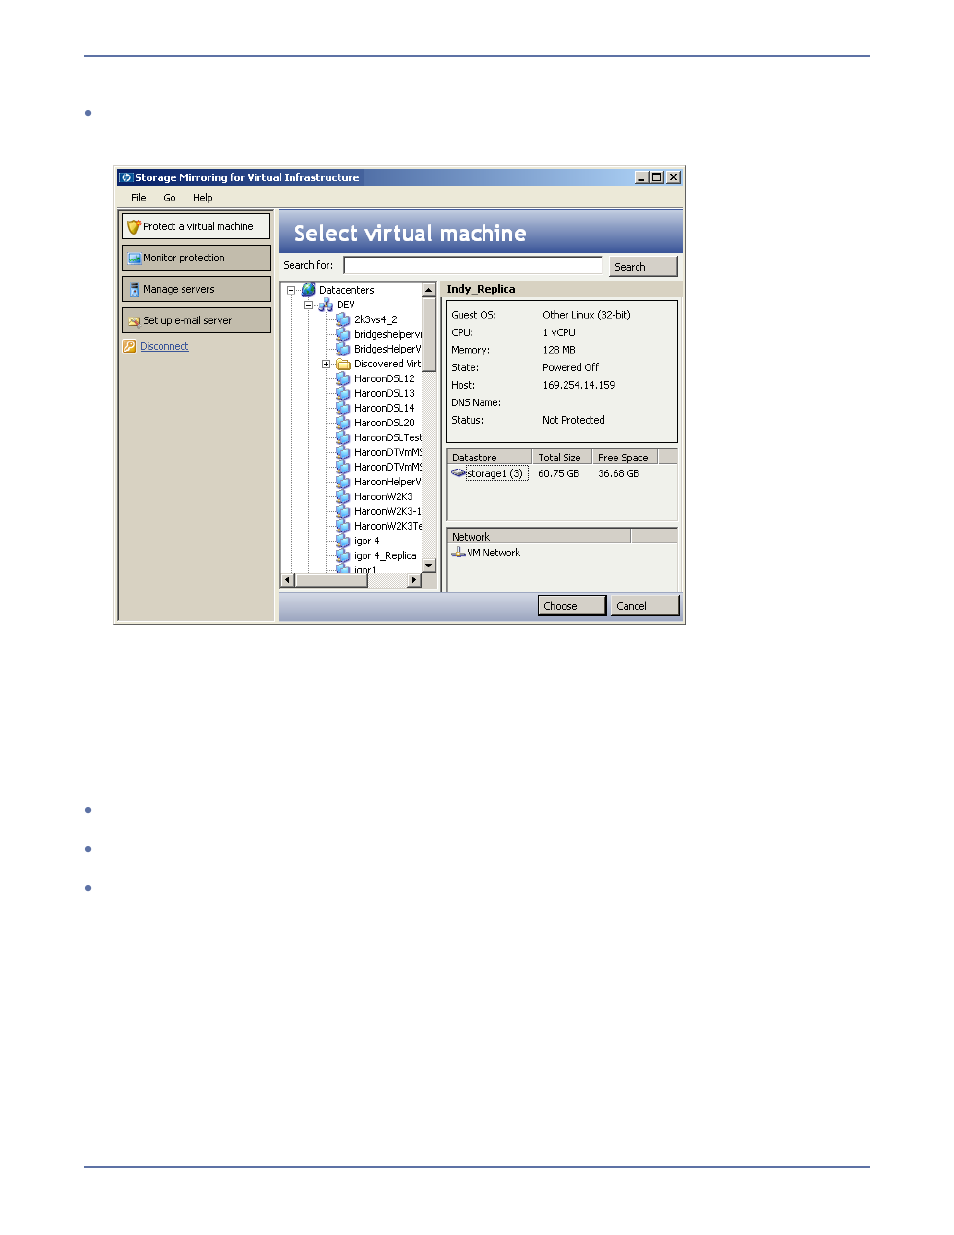Click the Other Linux (32-bit) guest OS value

tap(587, 315)
